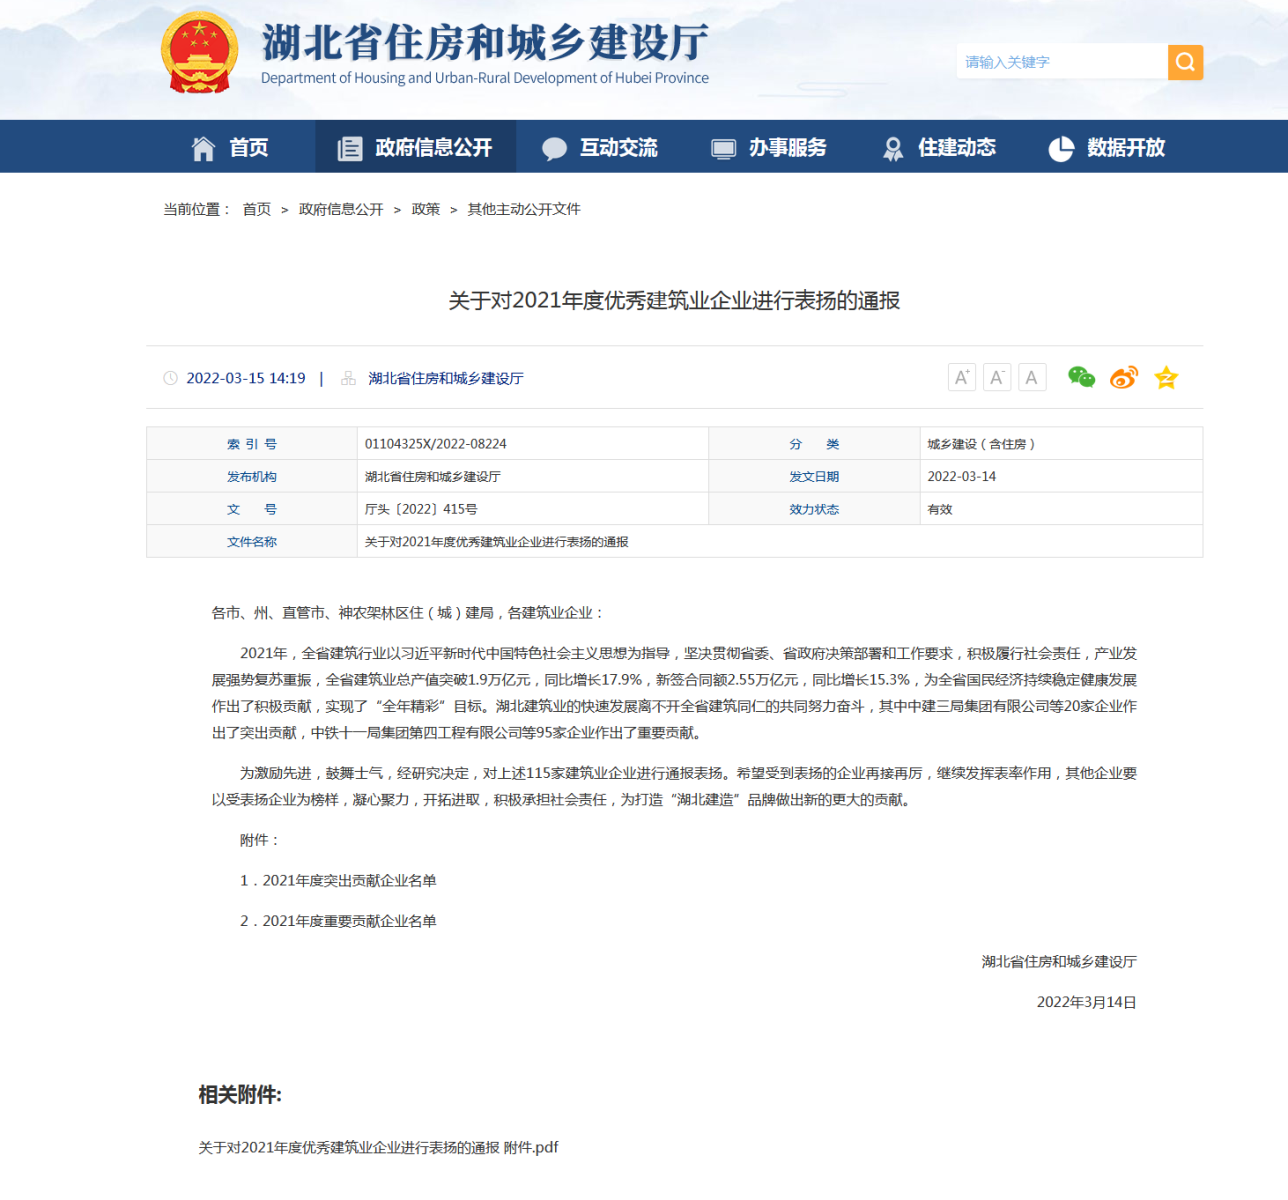Click the 湖北省住房和城乡建设厅 source link
This screenshot has height=1200, width=1288.
(446, 378)
